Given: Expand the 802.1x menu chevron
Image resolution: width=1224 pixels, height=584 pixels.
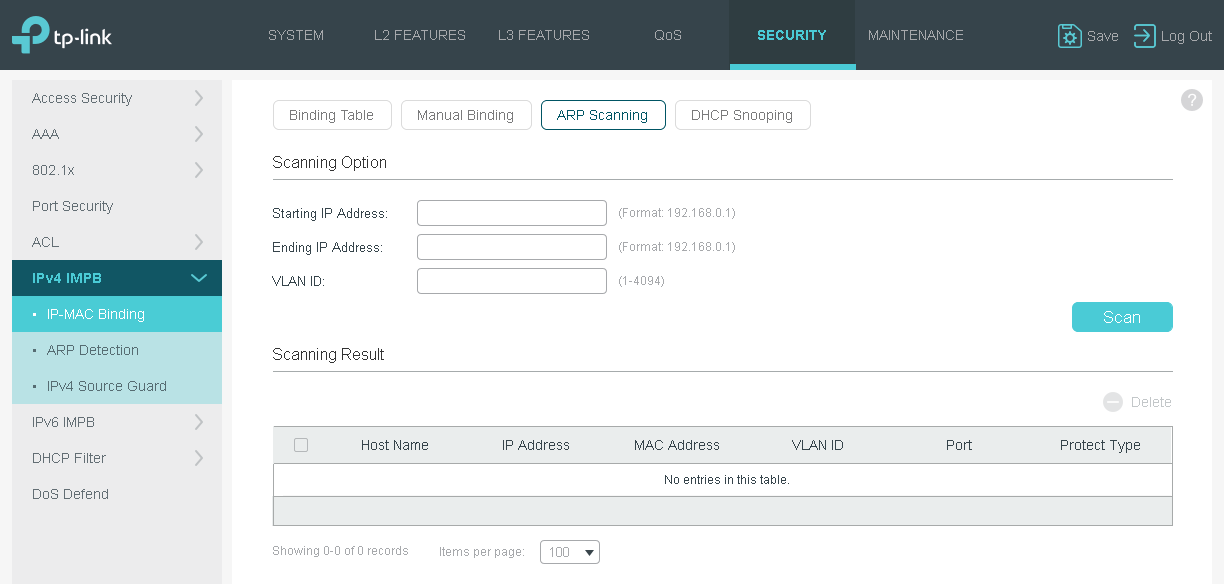Looking at the screenshot, I should click(198, 170).
